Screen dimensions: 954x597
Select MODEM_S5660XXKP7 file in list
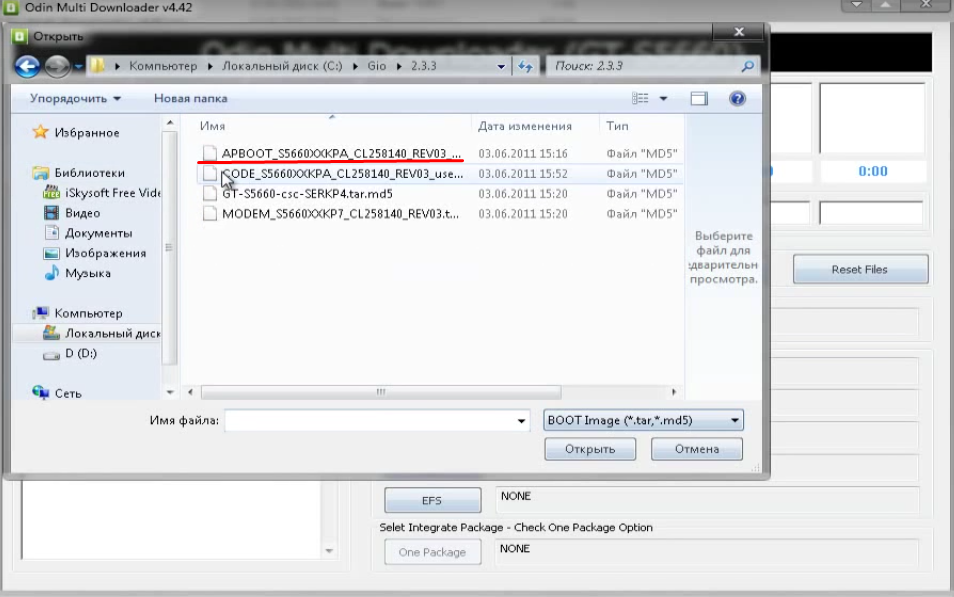tap(339, 214)
